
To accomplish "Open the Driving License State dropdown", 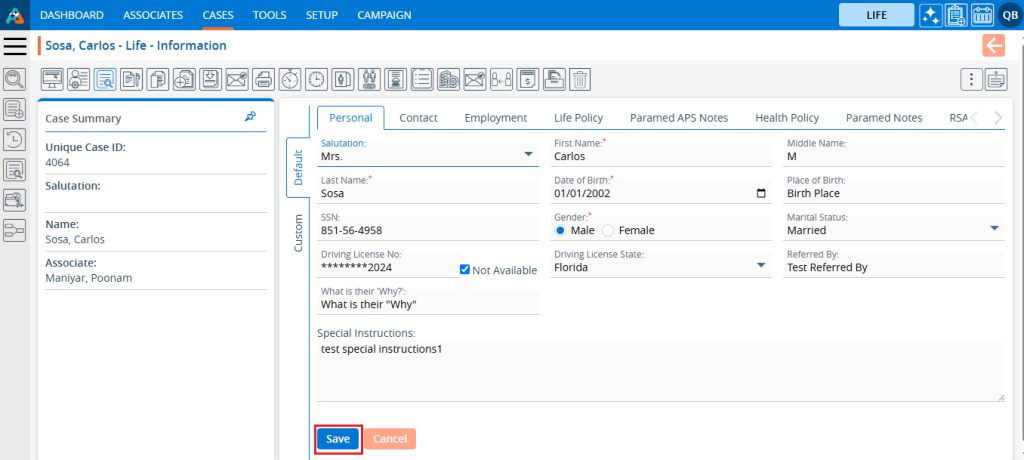I will click(x=761, y=265).
